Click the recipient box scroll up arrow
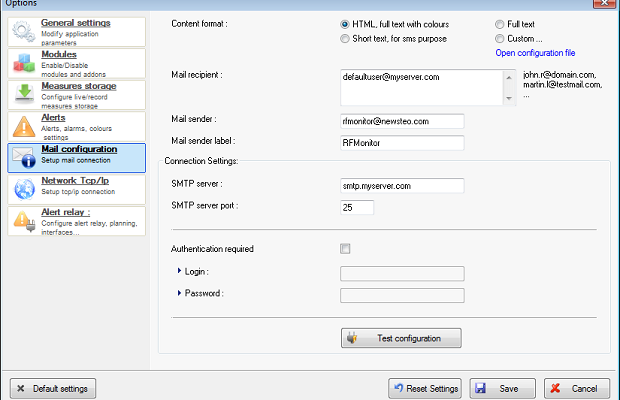620x400 pixels. coord(509,77)
